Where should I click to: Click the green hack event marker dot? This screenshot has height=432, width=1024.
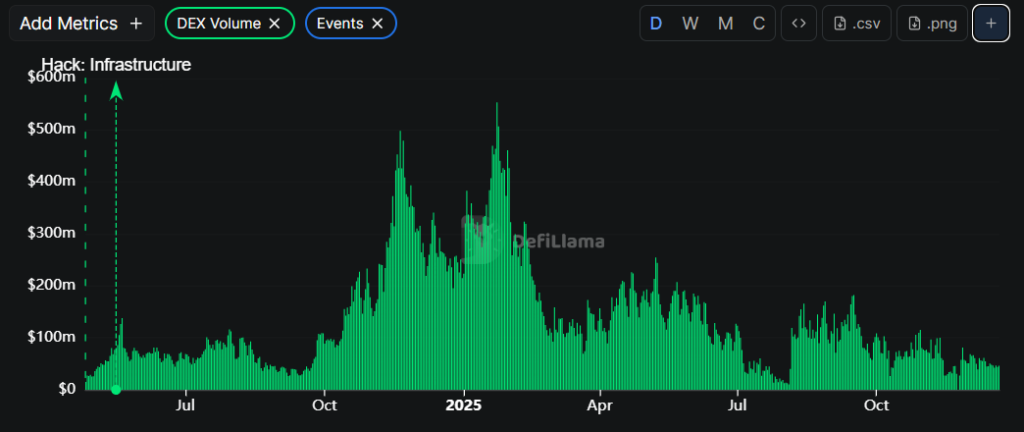116,390
